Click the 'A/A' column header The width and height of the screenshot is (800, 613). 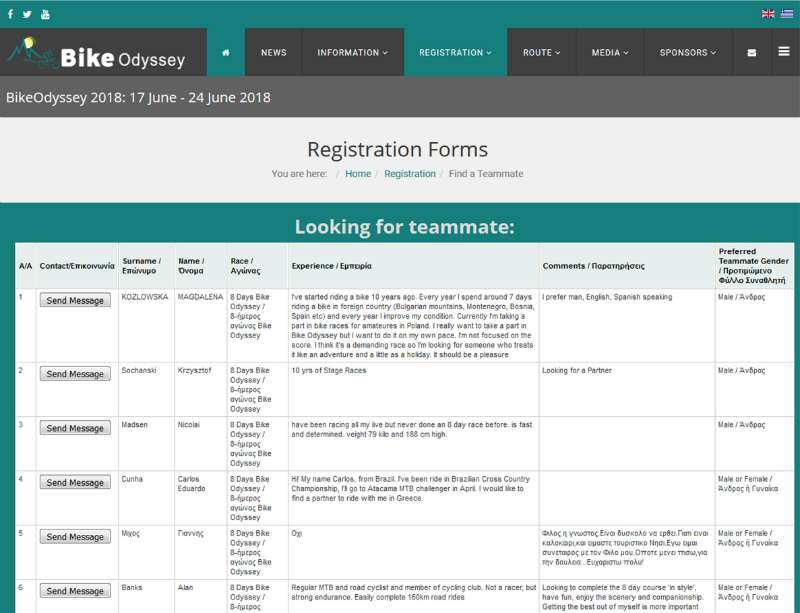click(26, 266)
